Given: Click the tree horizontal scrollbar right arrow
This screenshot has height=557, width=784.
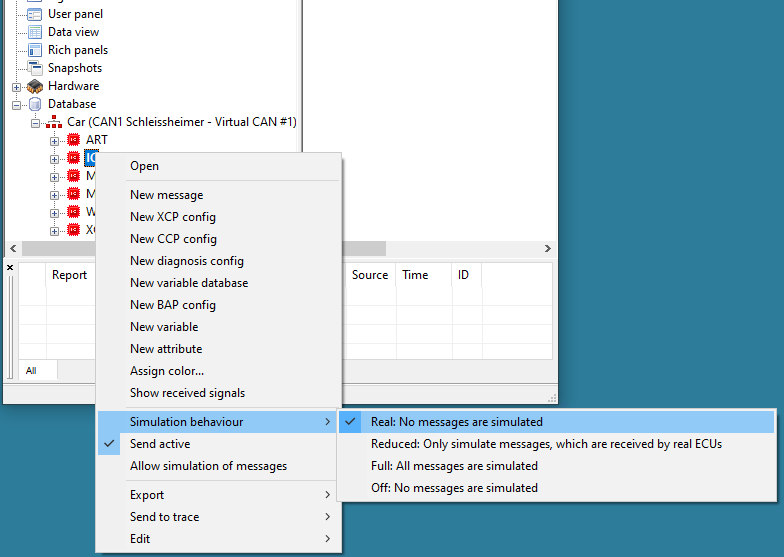Looking at the screenshot, I should click(547, 248).
